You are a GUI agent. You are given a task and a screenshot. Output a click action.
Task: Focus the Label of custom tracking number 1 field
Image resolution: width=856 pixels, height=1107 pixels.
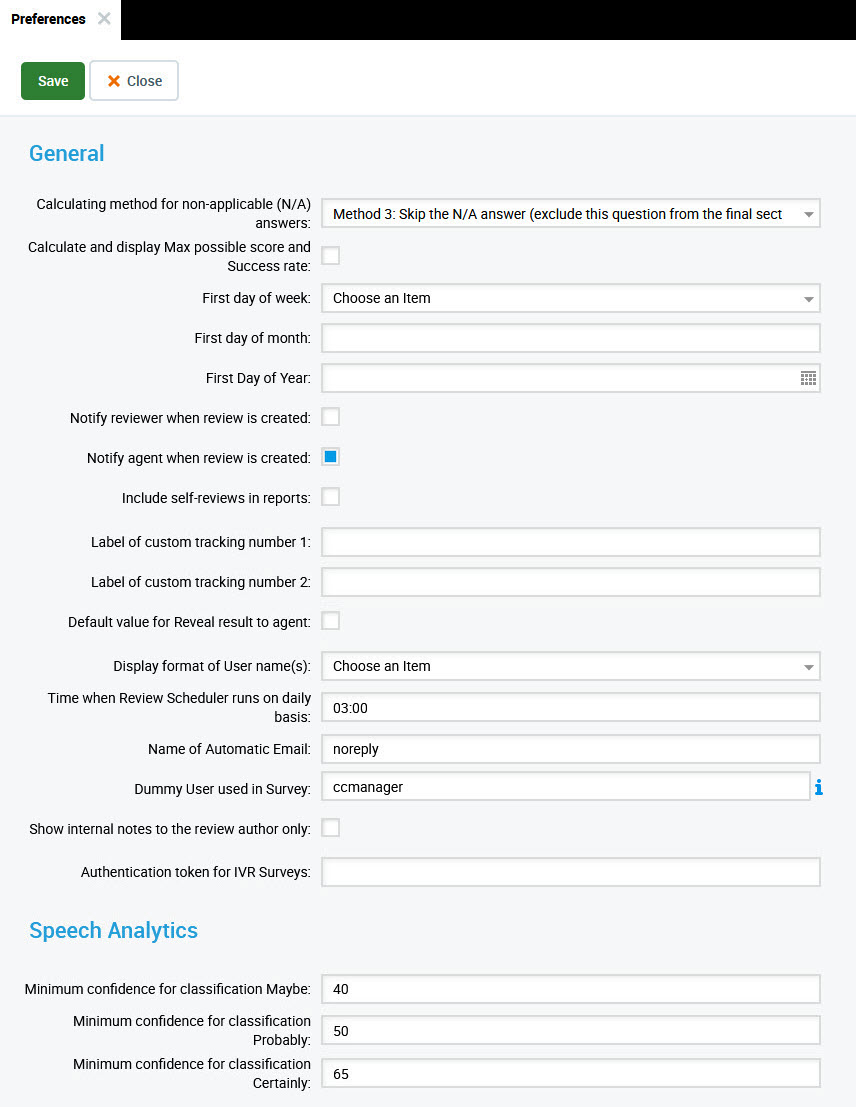click(x=570, y=542)
